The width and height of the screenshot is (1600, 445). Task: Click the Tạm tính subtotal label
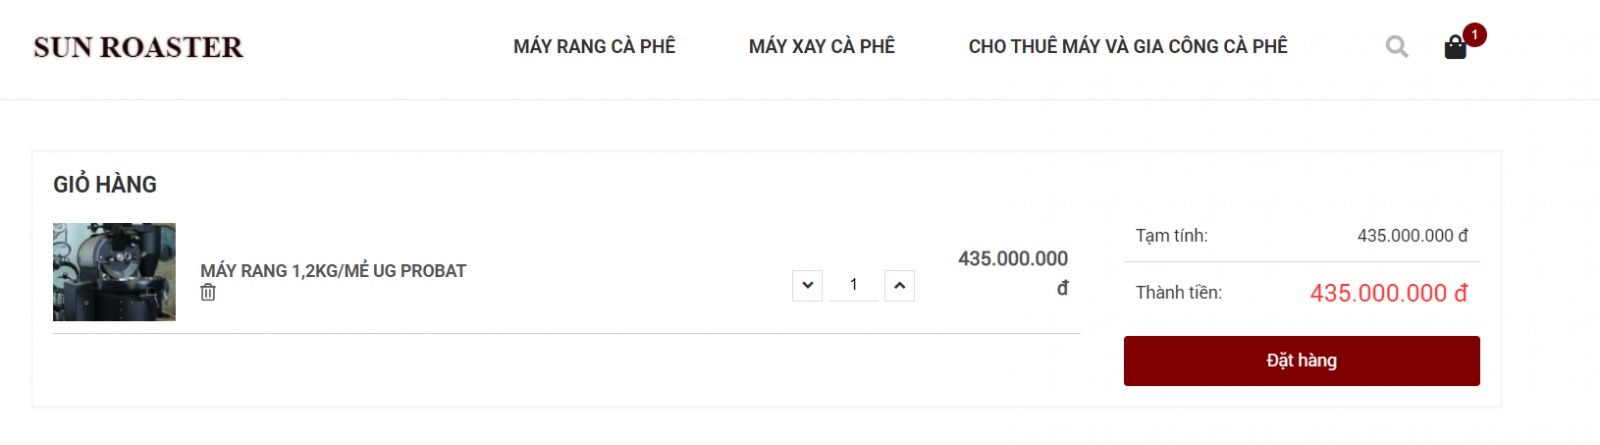1171,236
